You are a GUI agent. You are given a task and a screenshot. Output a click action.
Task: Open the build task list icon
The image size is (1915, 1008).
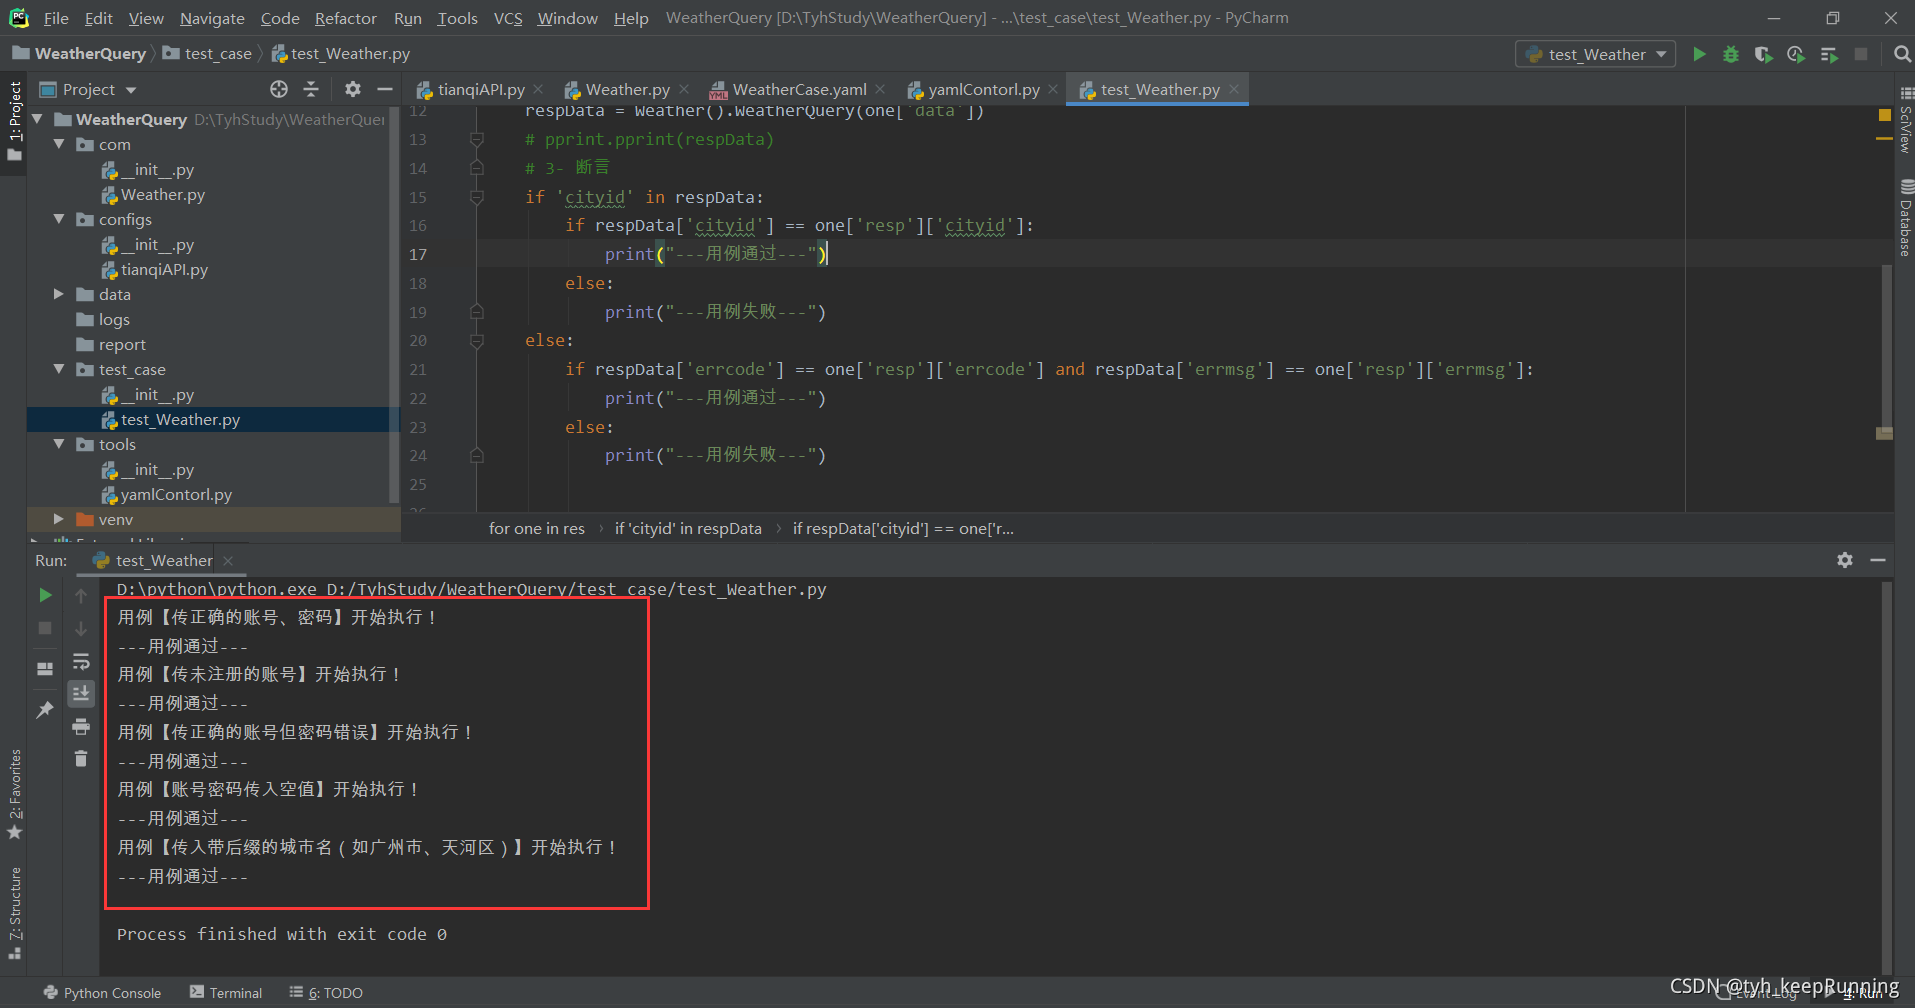point(1829,54)
